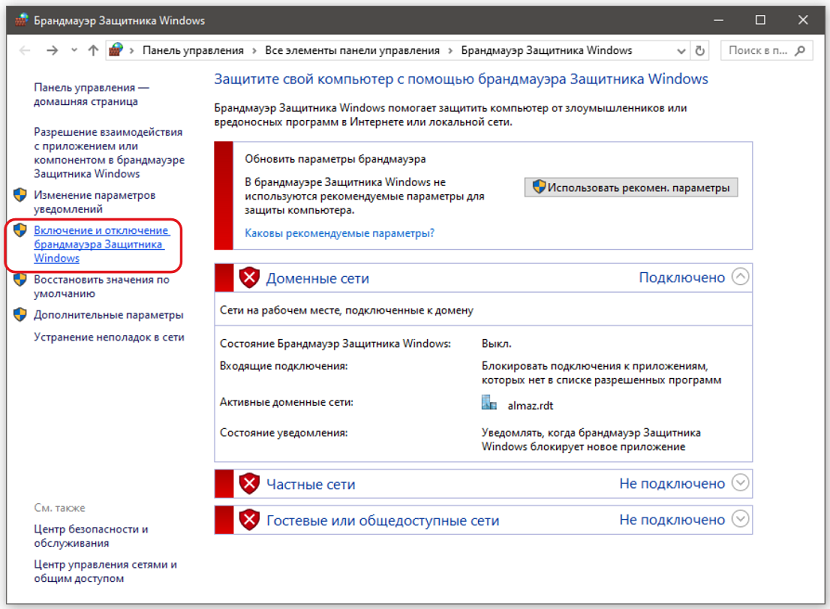Maximize the firewall window
The width and height of the screenshot is (830, 609).
[760, 20]
